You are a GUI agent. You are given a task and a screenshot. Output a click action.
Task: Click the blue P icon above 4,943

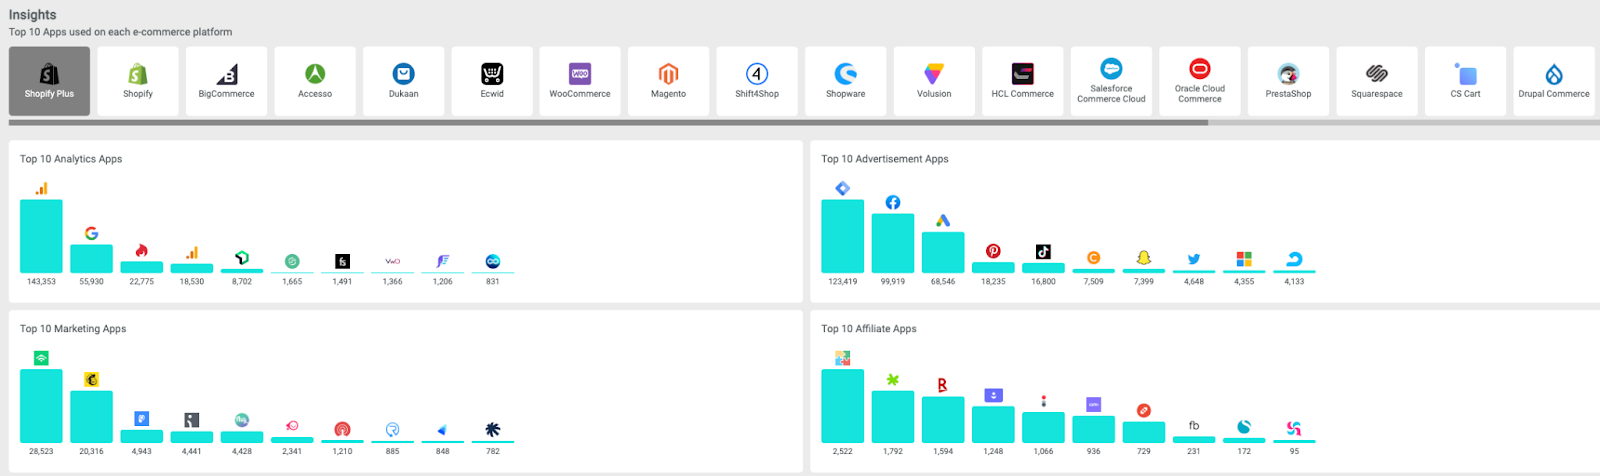pyautogui.click(x=141, y=419)
